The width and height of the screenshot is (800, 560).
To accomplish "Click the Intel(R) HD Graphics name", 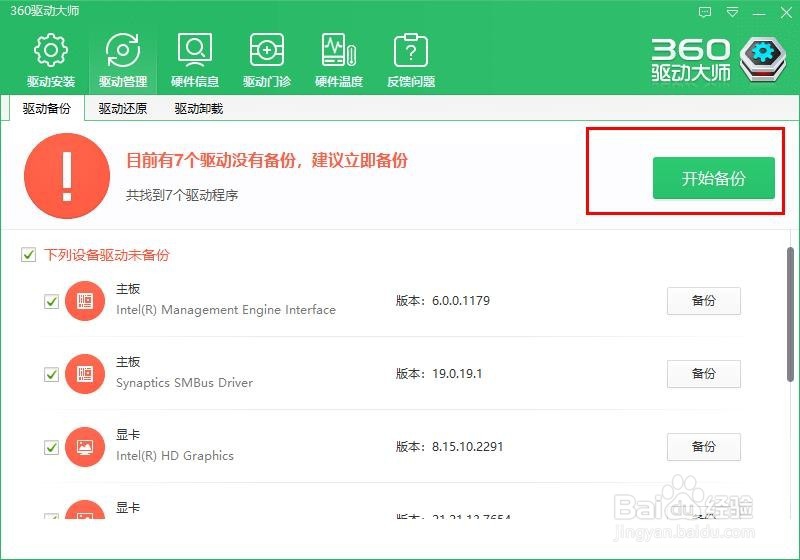I will (175, 455).
